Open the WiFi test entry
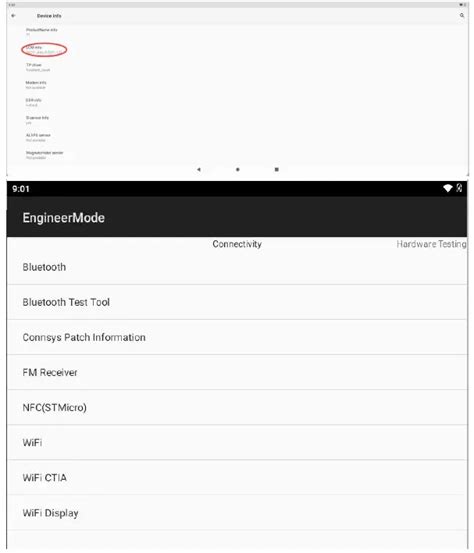 coord(237,442)
